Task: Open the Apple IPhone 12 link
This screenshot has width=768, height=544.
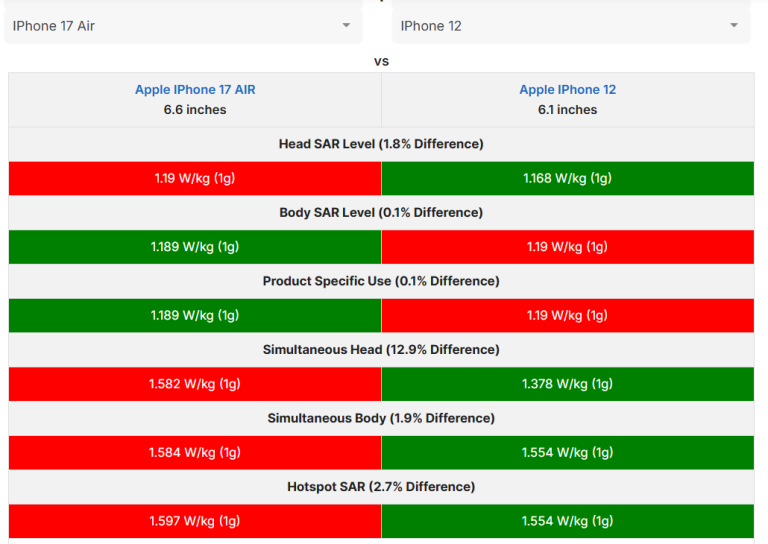Action: [567, 90]
